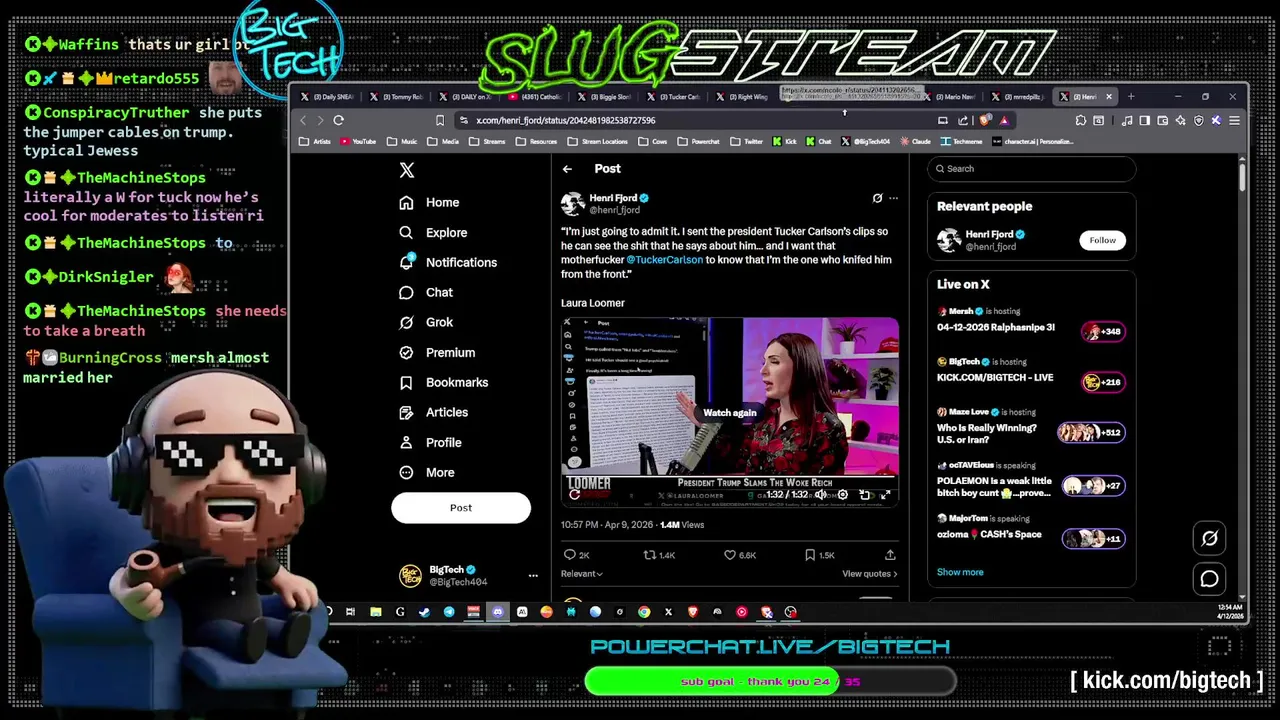Open Explore in the X sidebar
Screen dimensions: 1280x720
(432, 232)
